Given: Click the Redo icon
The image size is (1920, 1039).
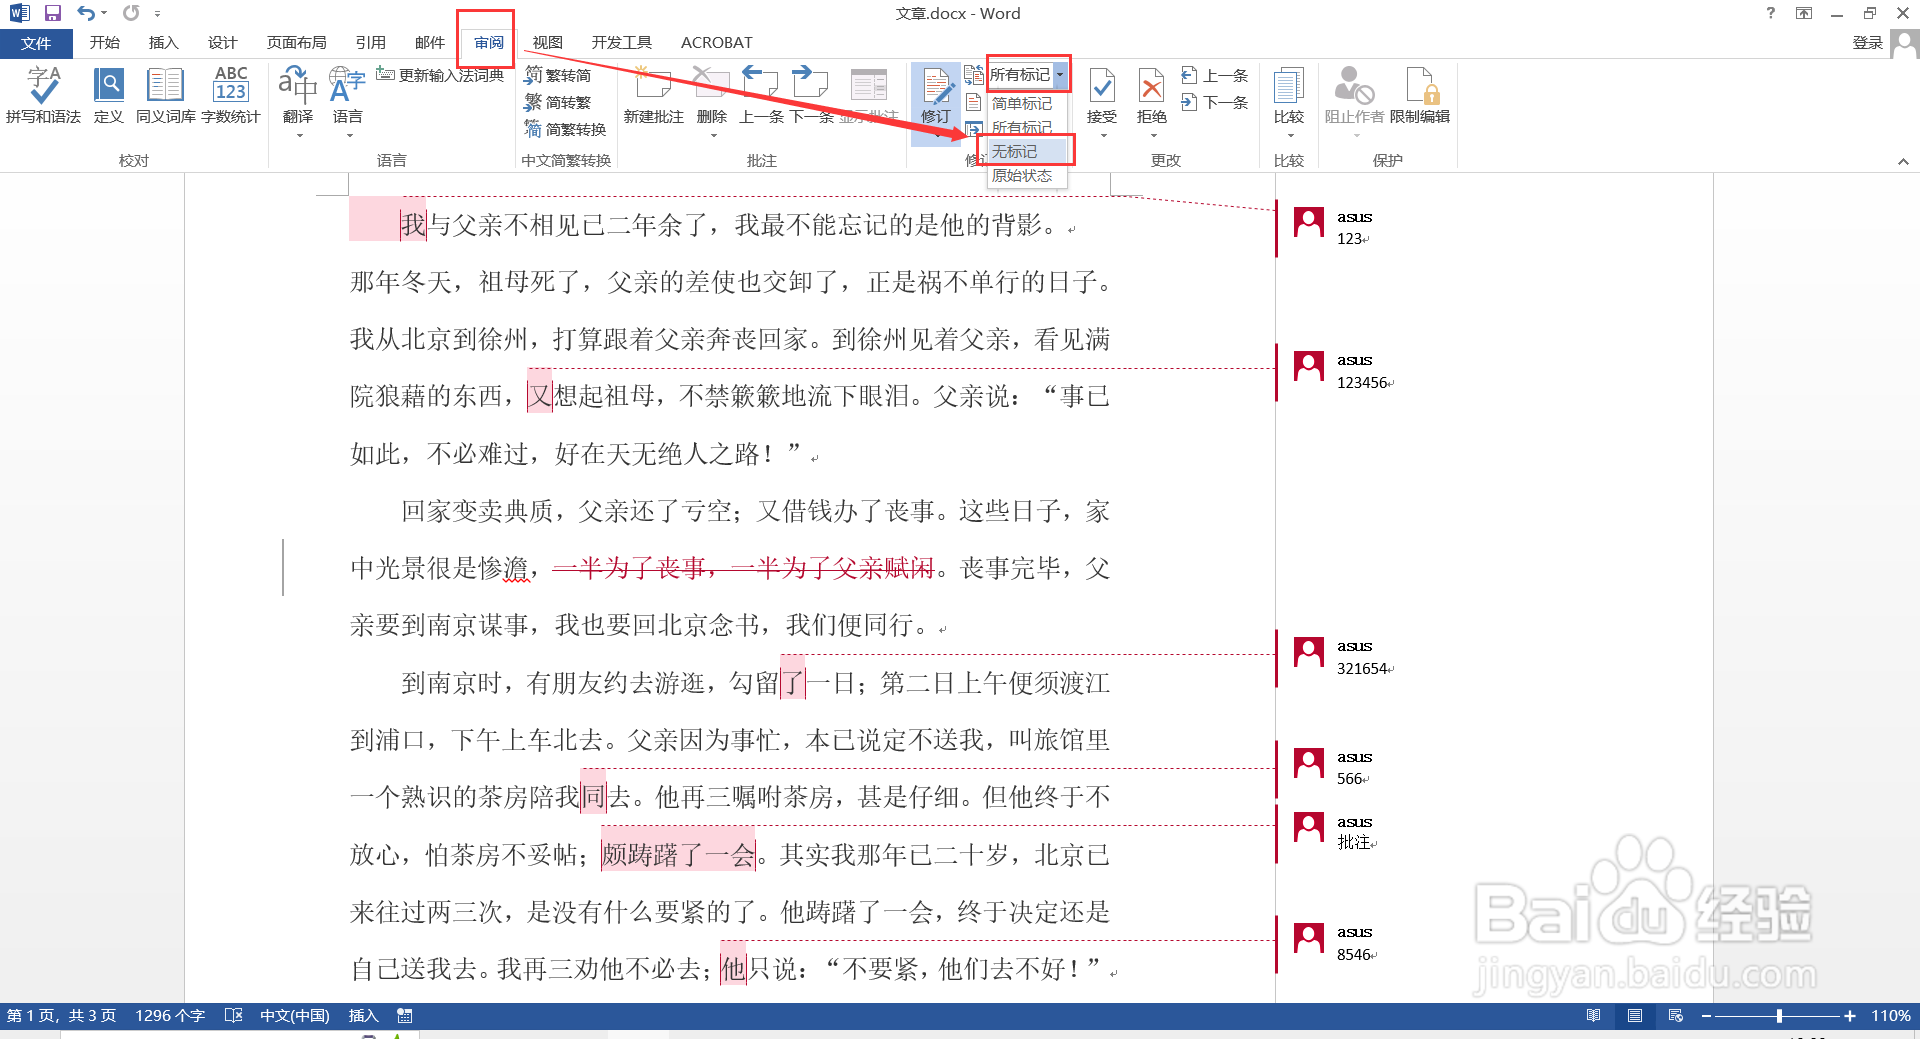Looking at the screenshot, I should (x=131, y=13).
